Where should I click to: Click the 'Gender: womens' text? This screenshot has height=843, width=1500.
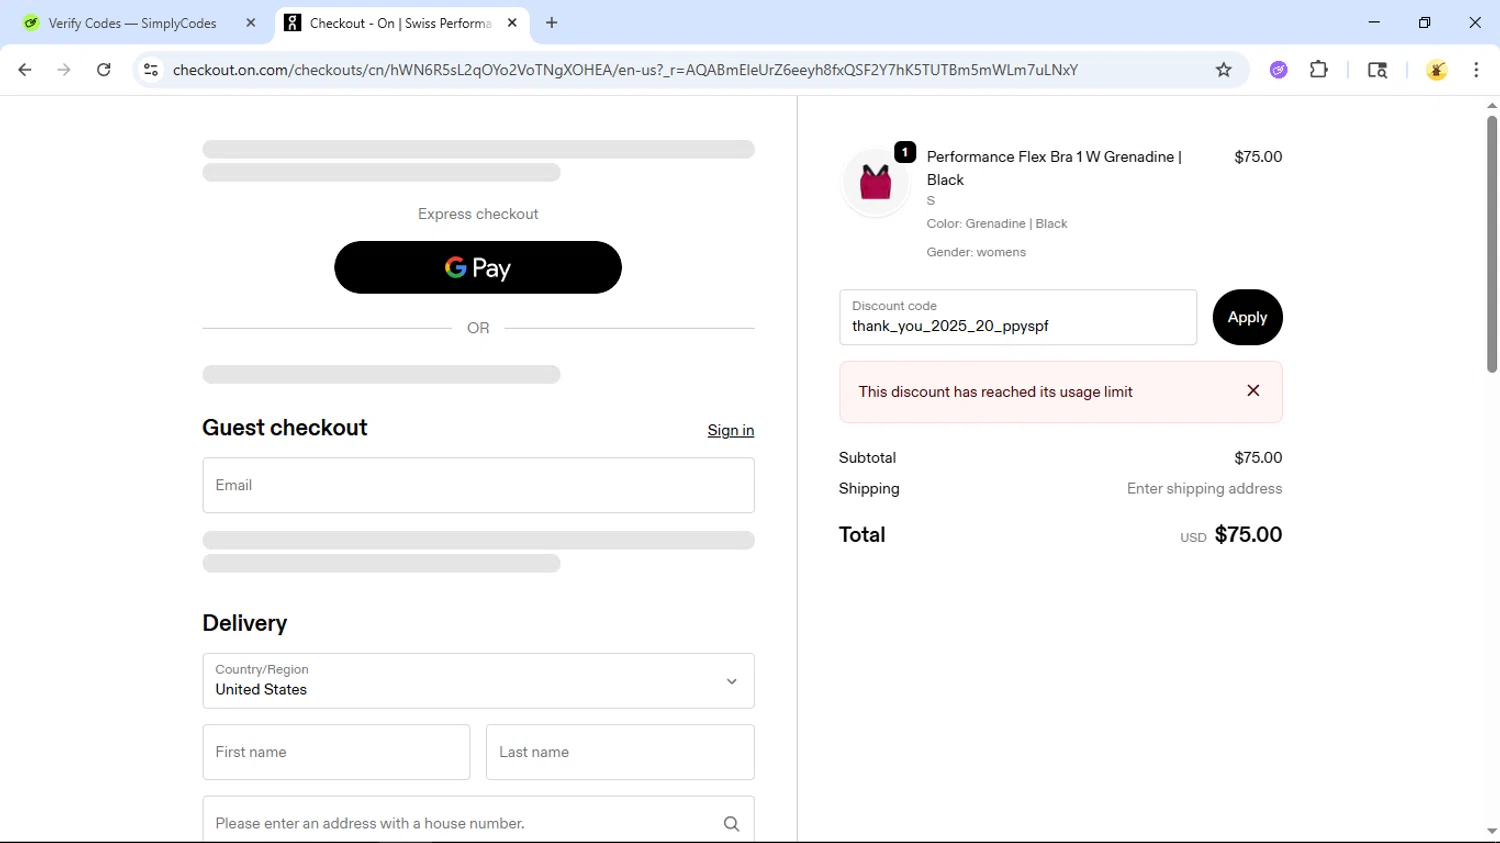pyautogui.click(x=976, y=252)
